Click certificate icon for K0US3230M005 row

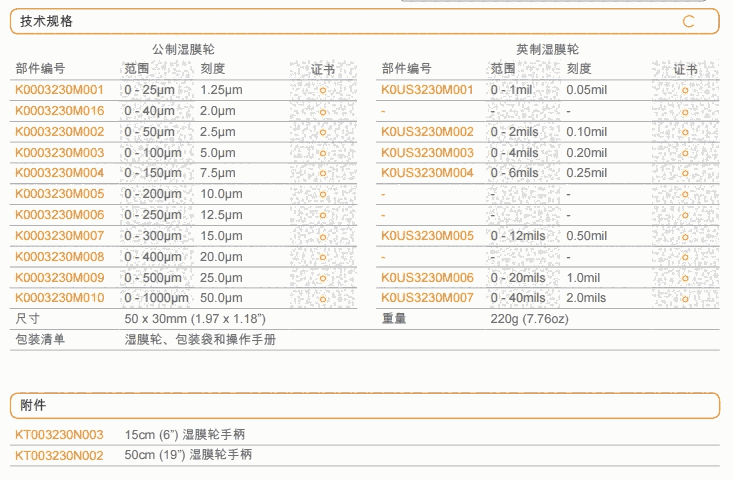pos(685,236)
